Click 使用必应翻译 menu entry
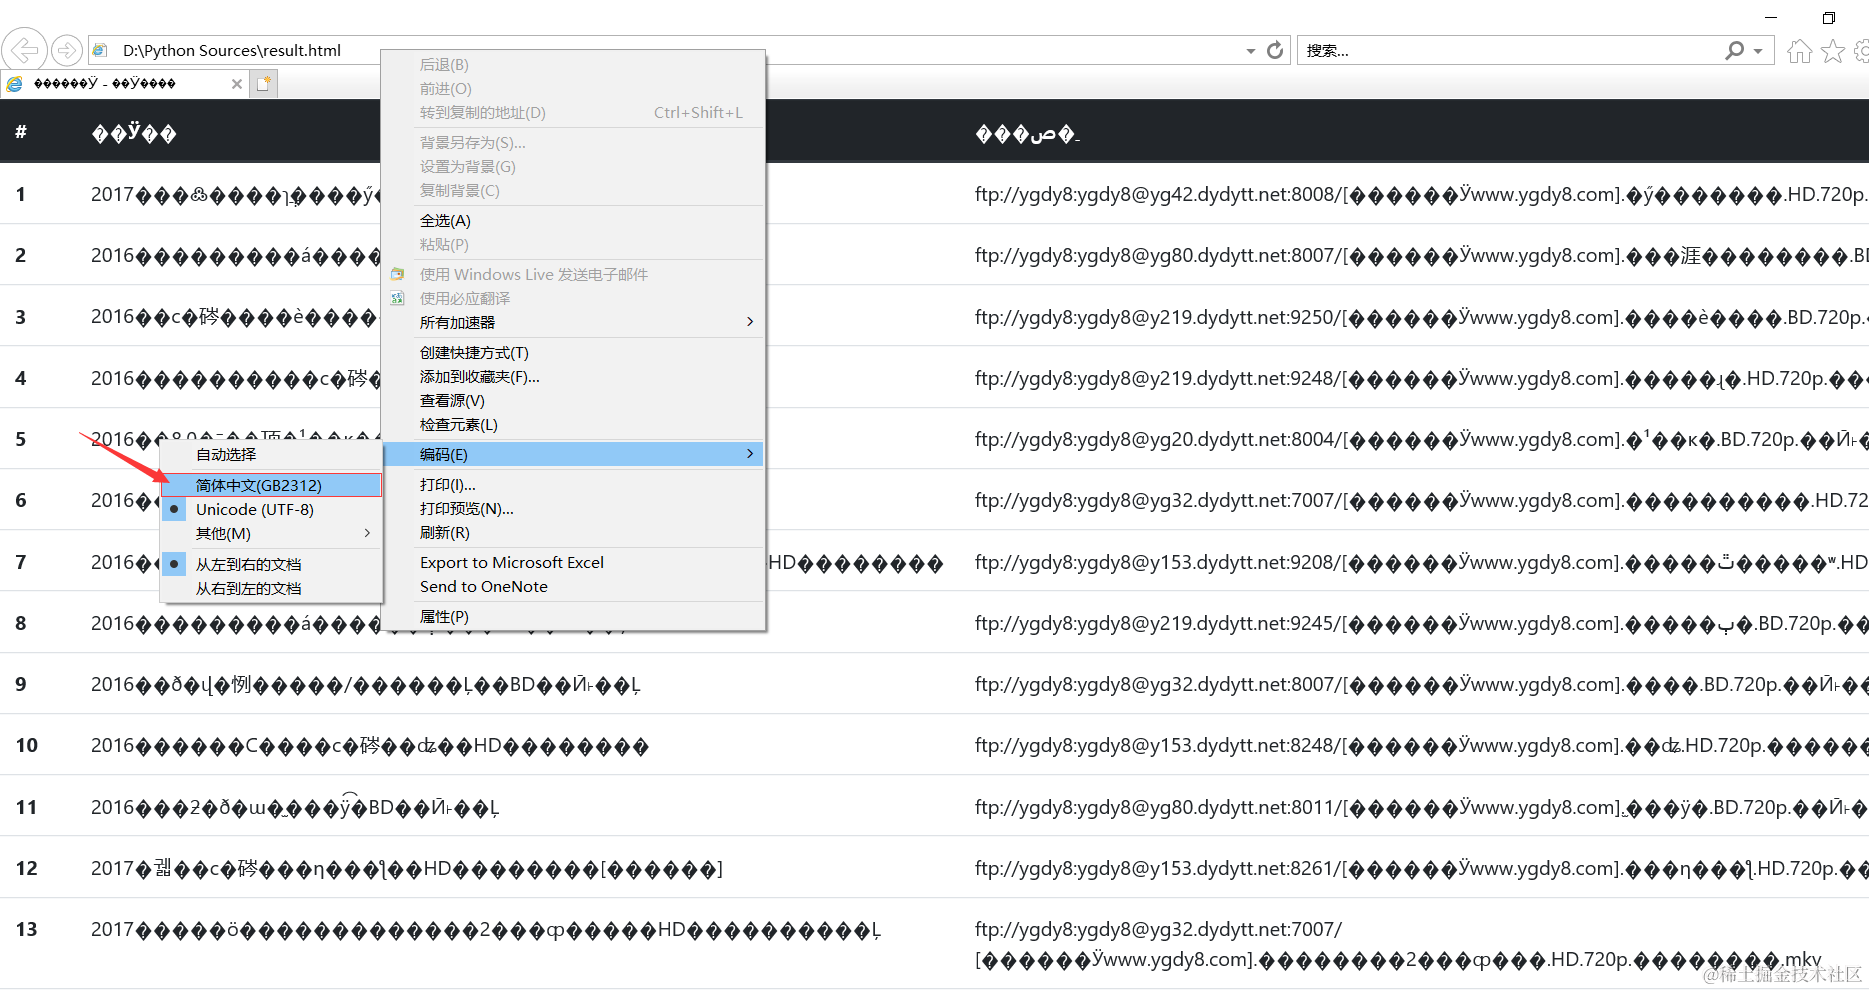Viewport: 1869px width, 991px height. coord(573,298)
